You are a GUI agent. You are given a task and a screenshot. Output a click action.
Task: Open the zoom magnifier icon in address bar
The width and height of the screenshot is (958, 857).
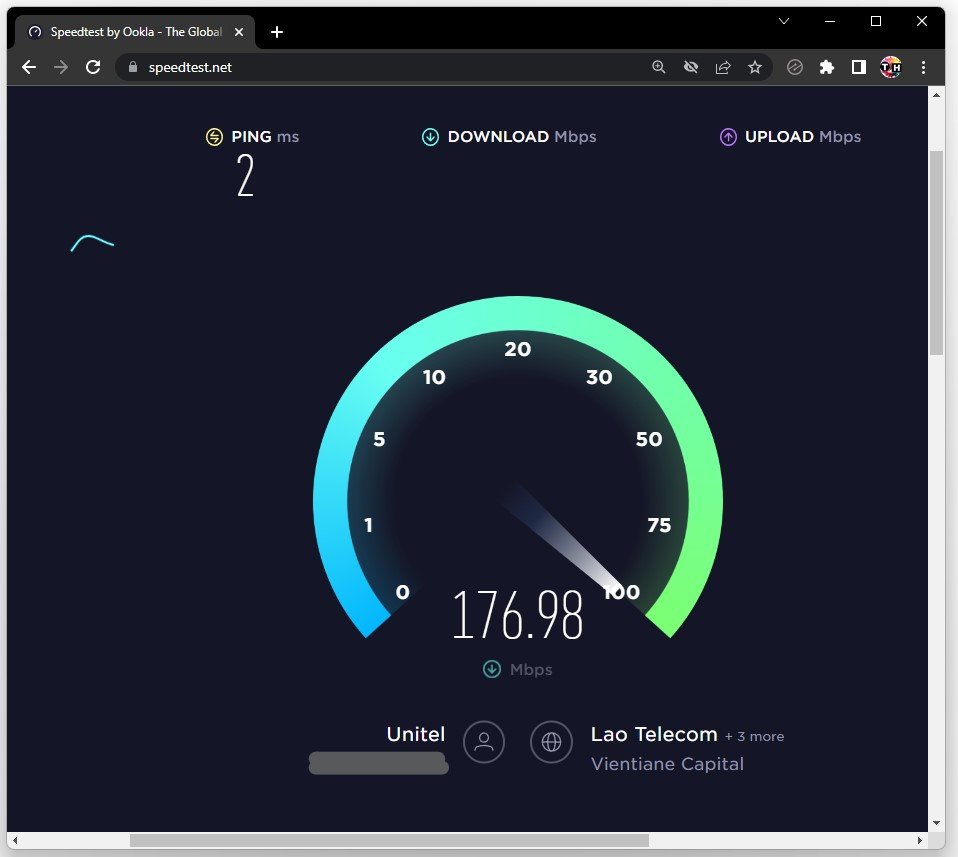point(659,67)
